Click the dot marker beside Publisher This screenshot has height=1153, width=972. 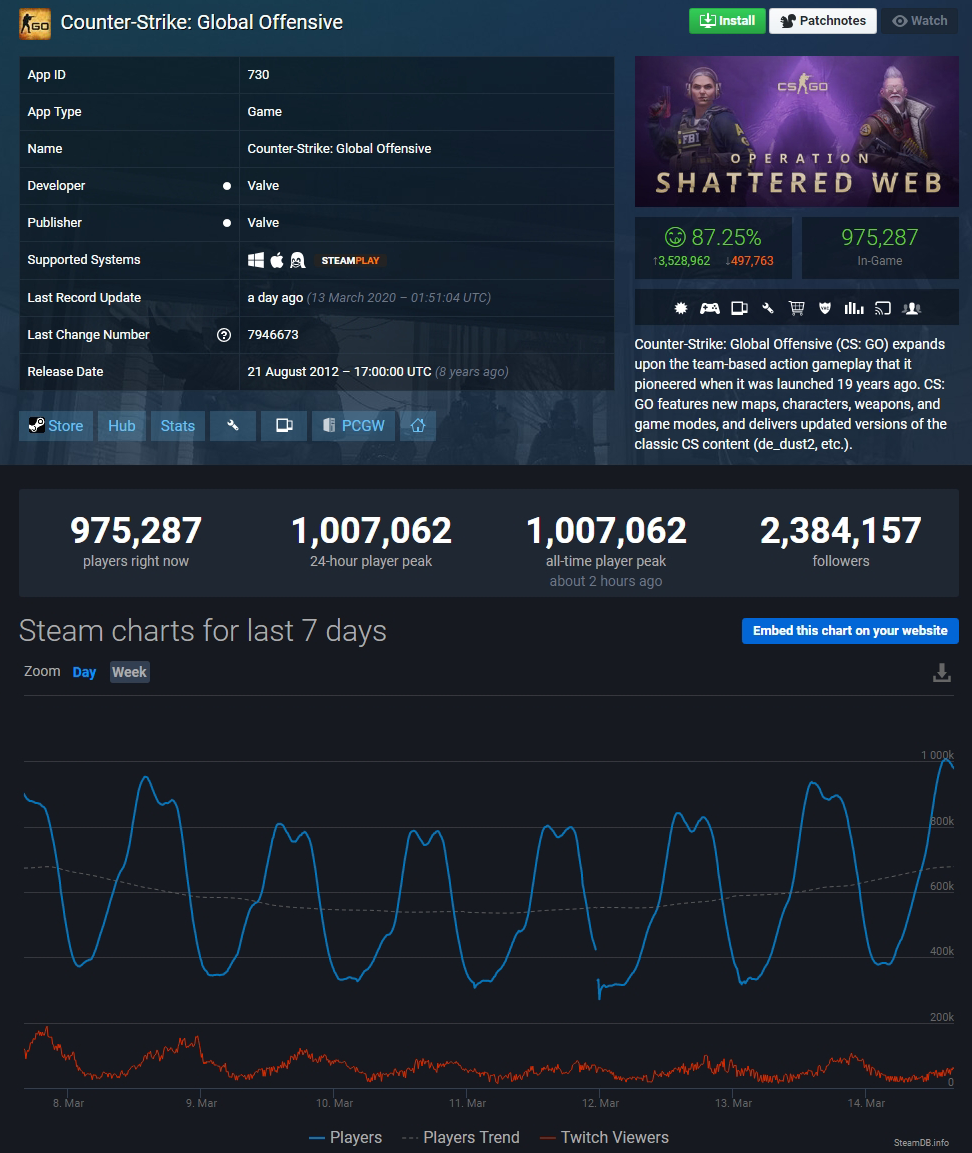click(226, 223)
